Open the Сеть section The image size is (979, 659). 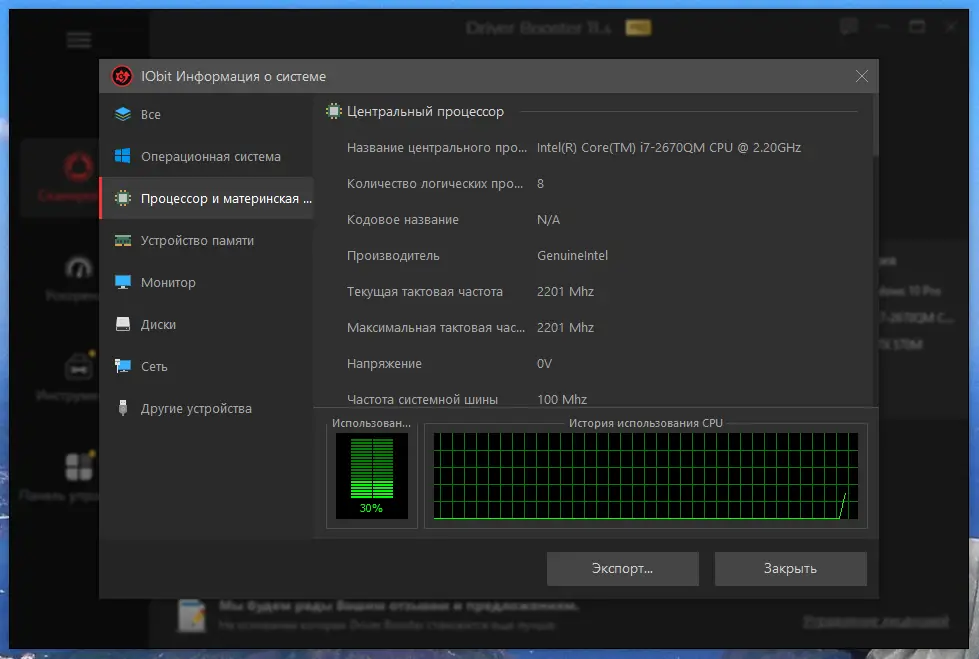(x=206, y=366)
